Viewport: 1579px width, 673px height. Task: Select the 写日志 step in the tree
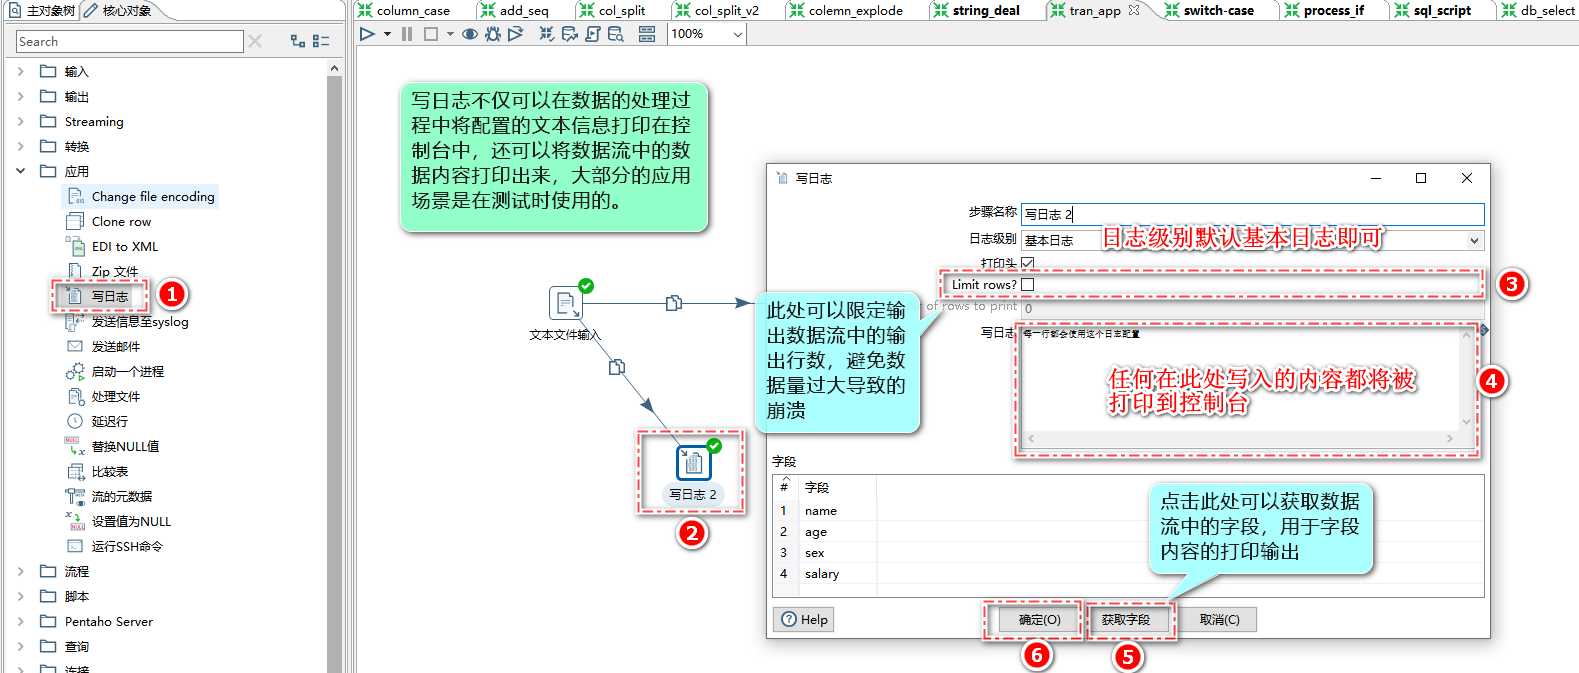click(99, 296)
